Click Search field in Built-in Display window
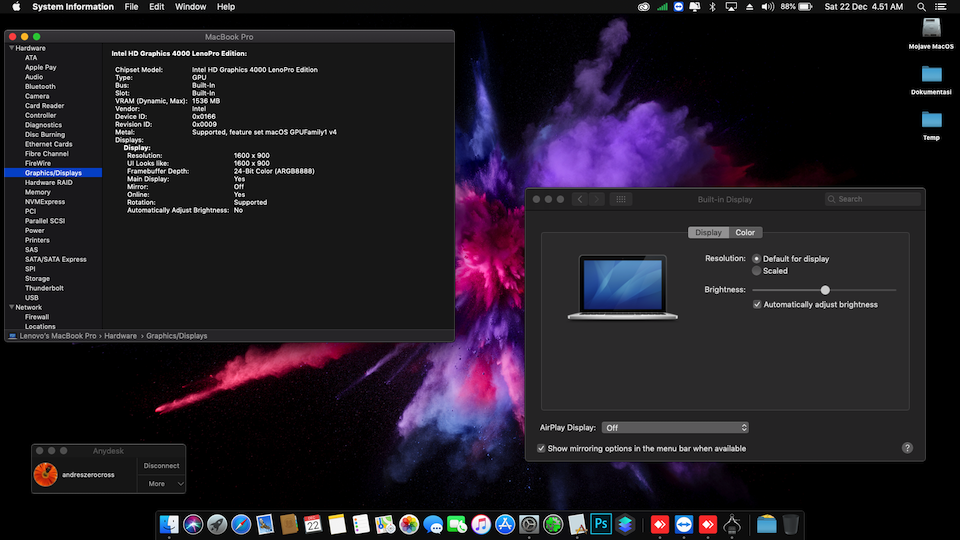Image resolution: width=960 pixels, height=540 pixels. tap(872, 199)
